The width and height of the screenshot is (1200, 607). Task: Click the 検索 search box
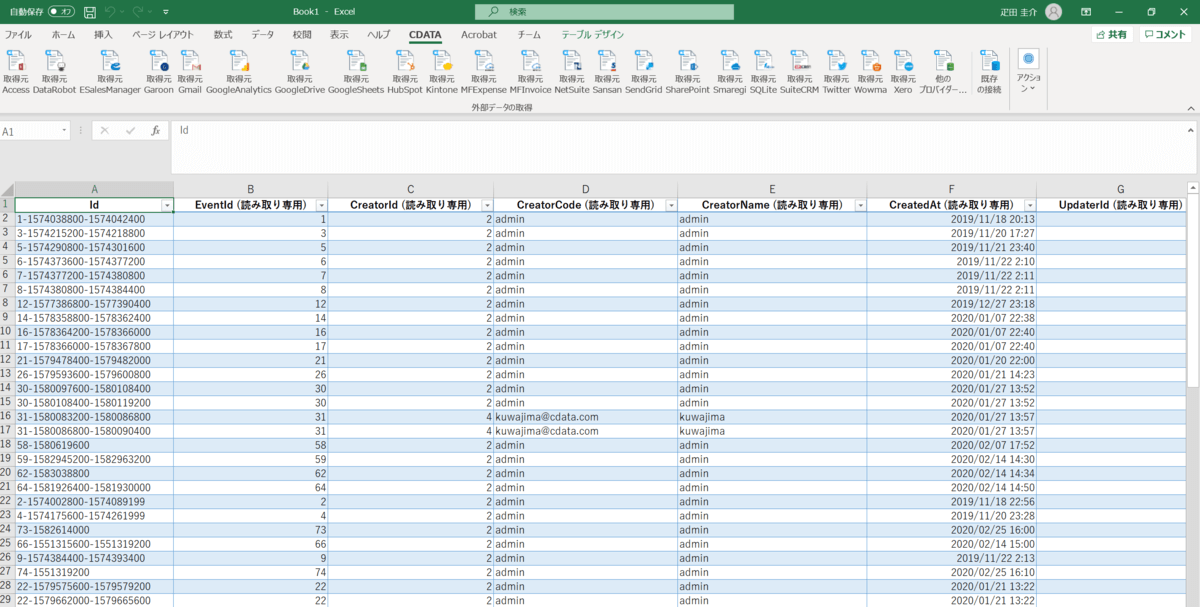tap(604, 12)
